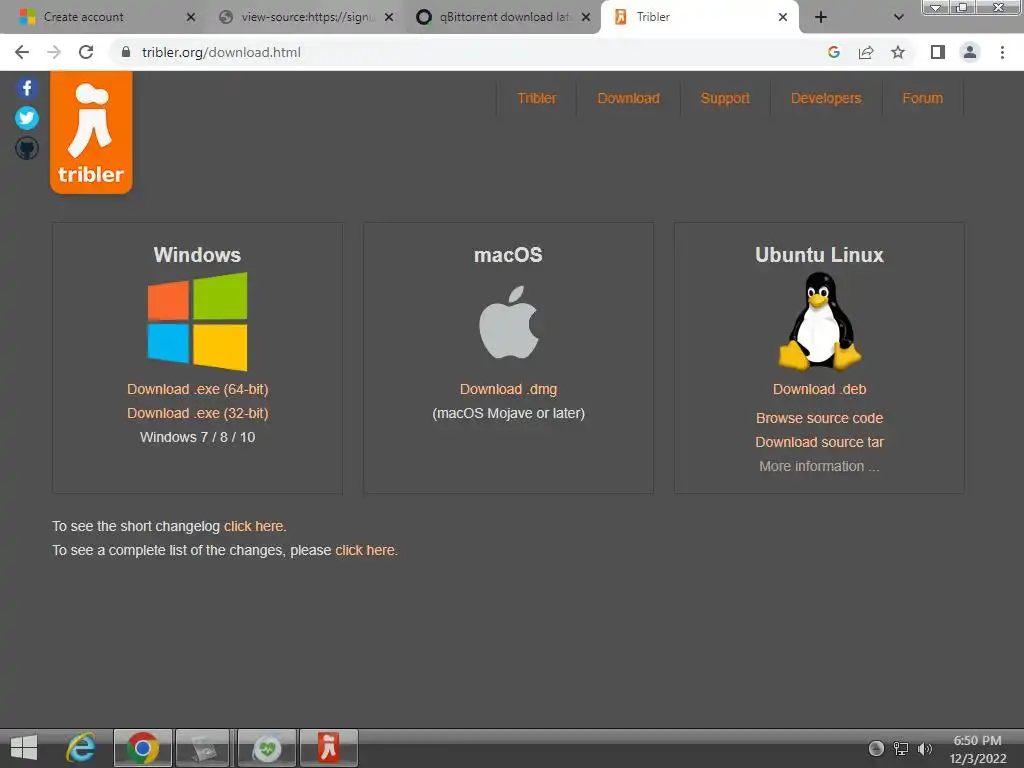Click the volume speaker tray icon

pyautogui.click(x=925, y=748)
